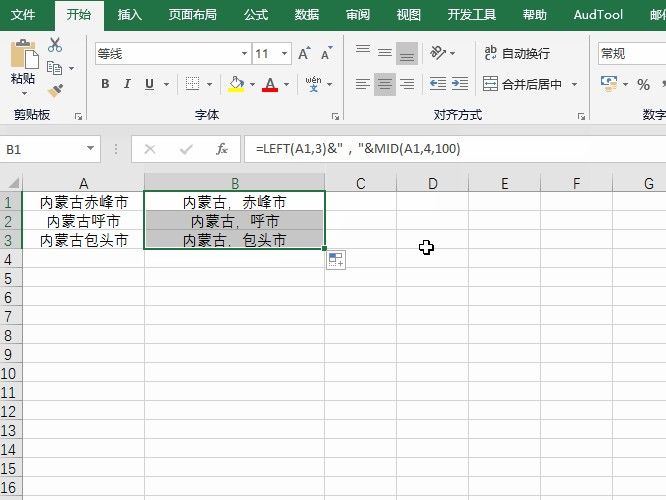
Task: Click the Copy icon in clipboard group
Action: (x=54, y=68)
